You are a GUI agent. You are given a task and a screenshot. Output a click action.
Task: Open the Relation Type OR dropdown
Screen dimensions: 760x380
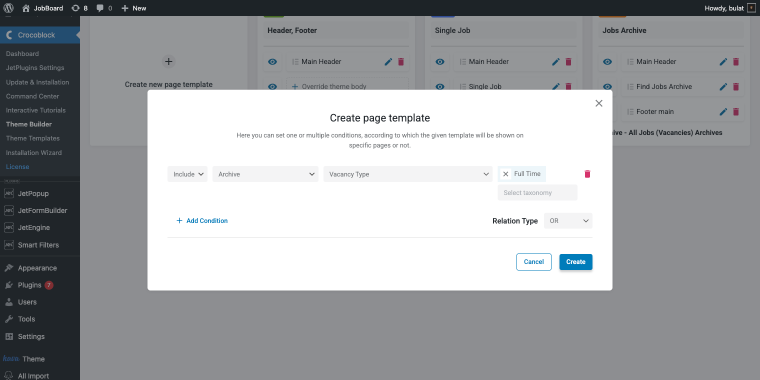tap(568, 221)
